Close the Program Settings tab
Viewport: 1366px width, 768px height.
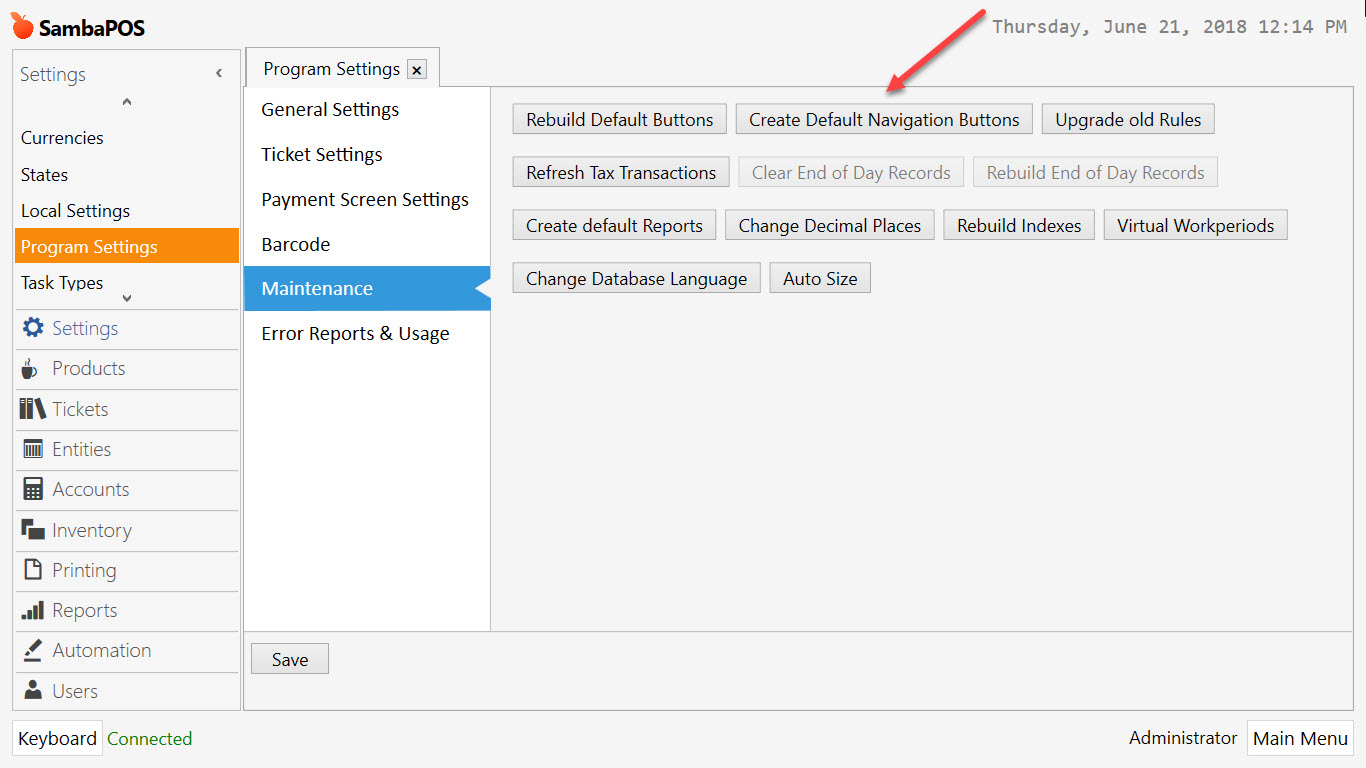(x=416, y=69)
